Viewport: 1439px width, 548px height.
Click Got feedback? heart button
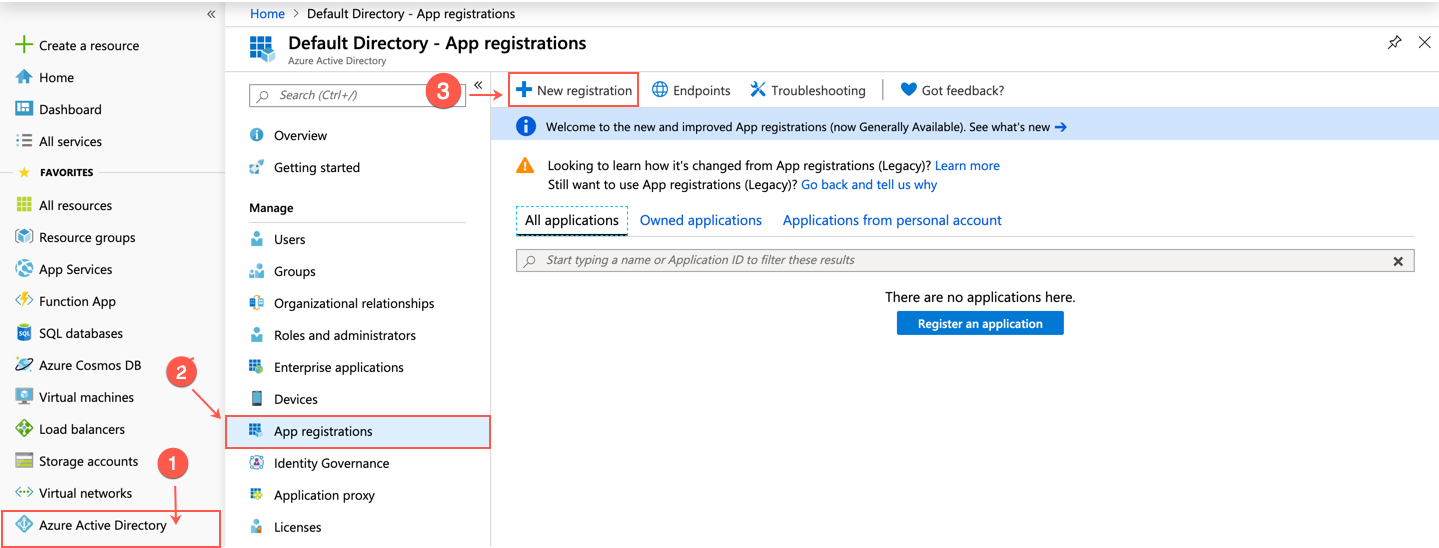pos(952,90)
